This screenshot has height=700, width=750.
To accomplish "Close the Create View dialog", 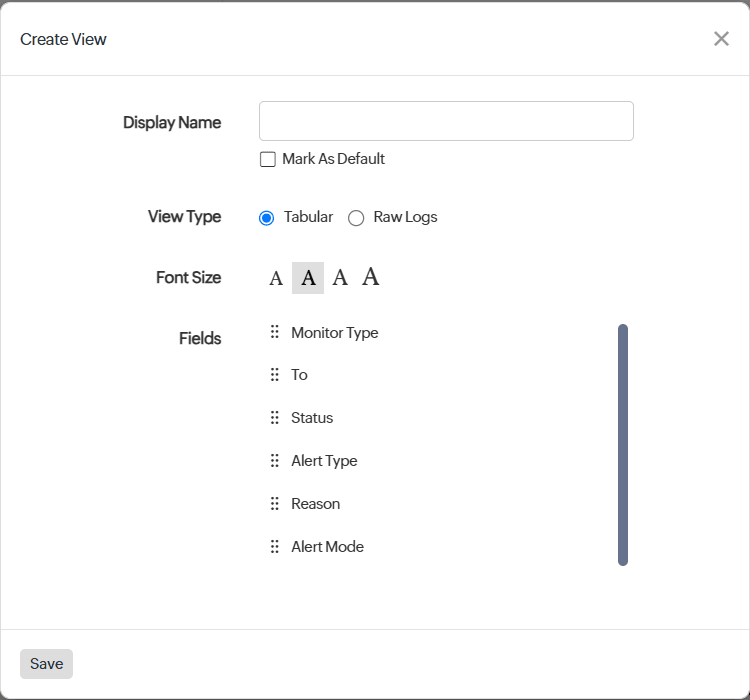I will point(721,39).
